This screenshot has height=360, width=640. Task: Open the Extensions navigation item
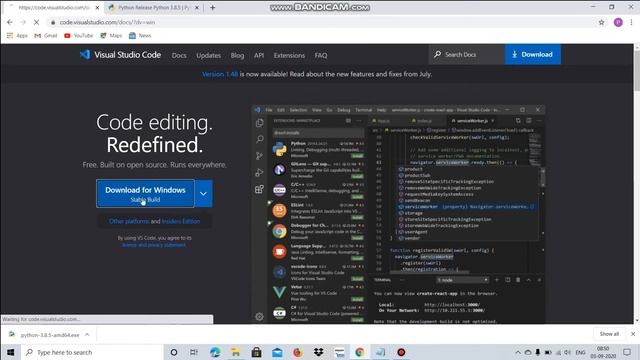coord(289,55)
